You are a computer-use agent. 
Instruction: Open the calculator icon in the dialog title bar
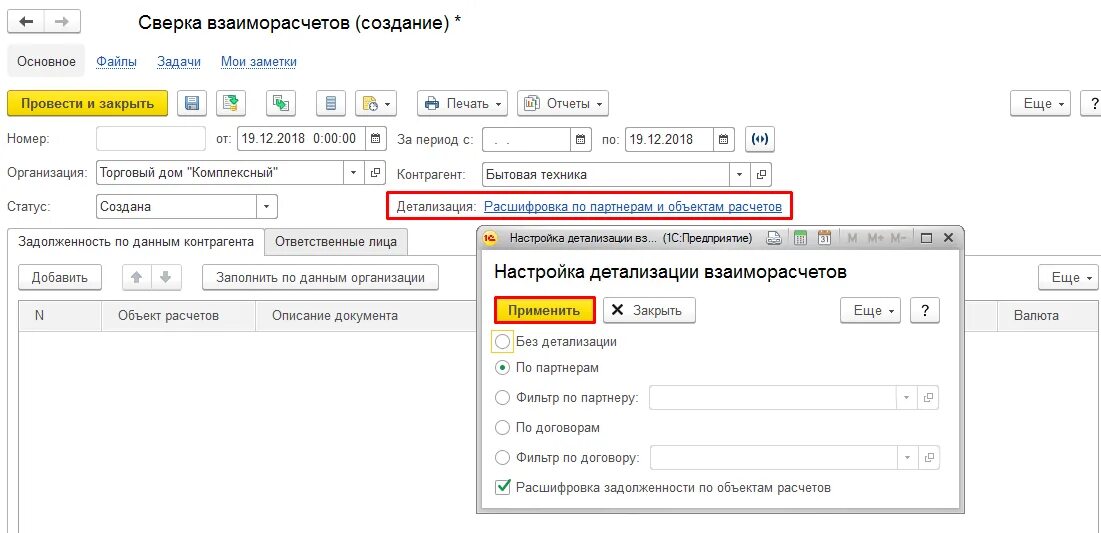(800, 239)
